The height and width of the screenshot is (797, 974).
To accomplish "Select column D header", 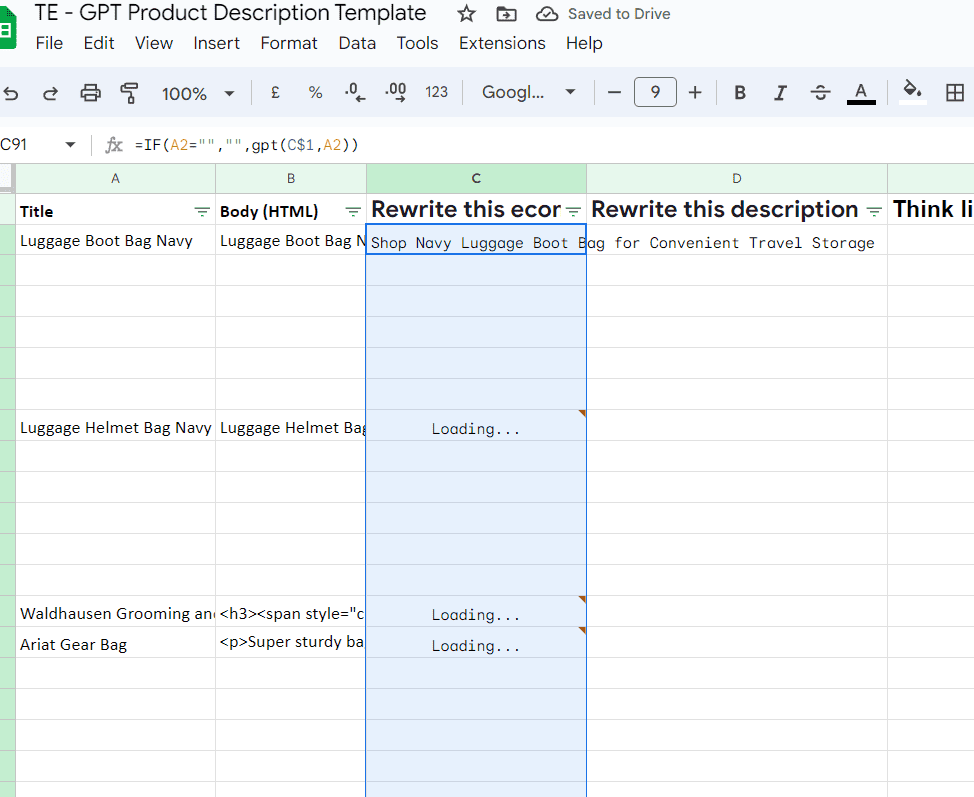I will point(737,179).
